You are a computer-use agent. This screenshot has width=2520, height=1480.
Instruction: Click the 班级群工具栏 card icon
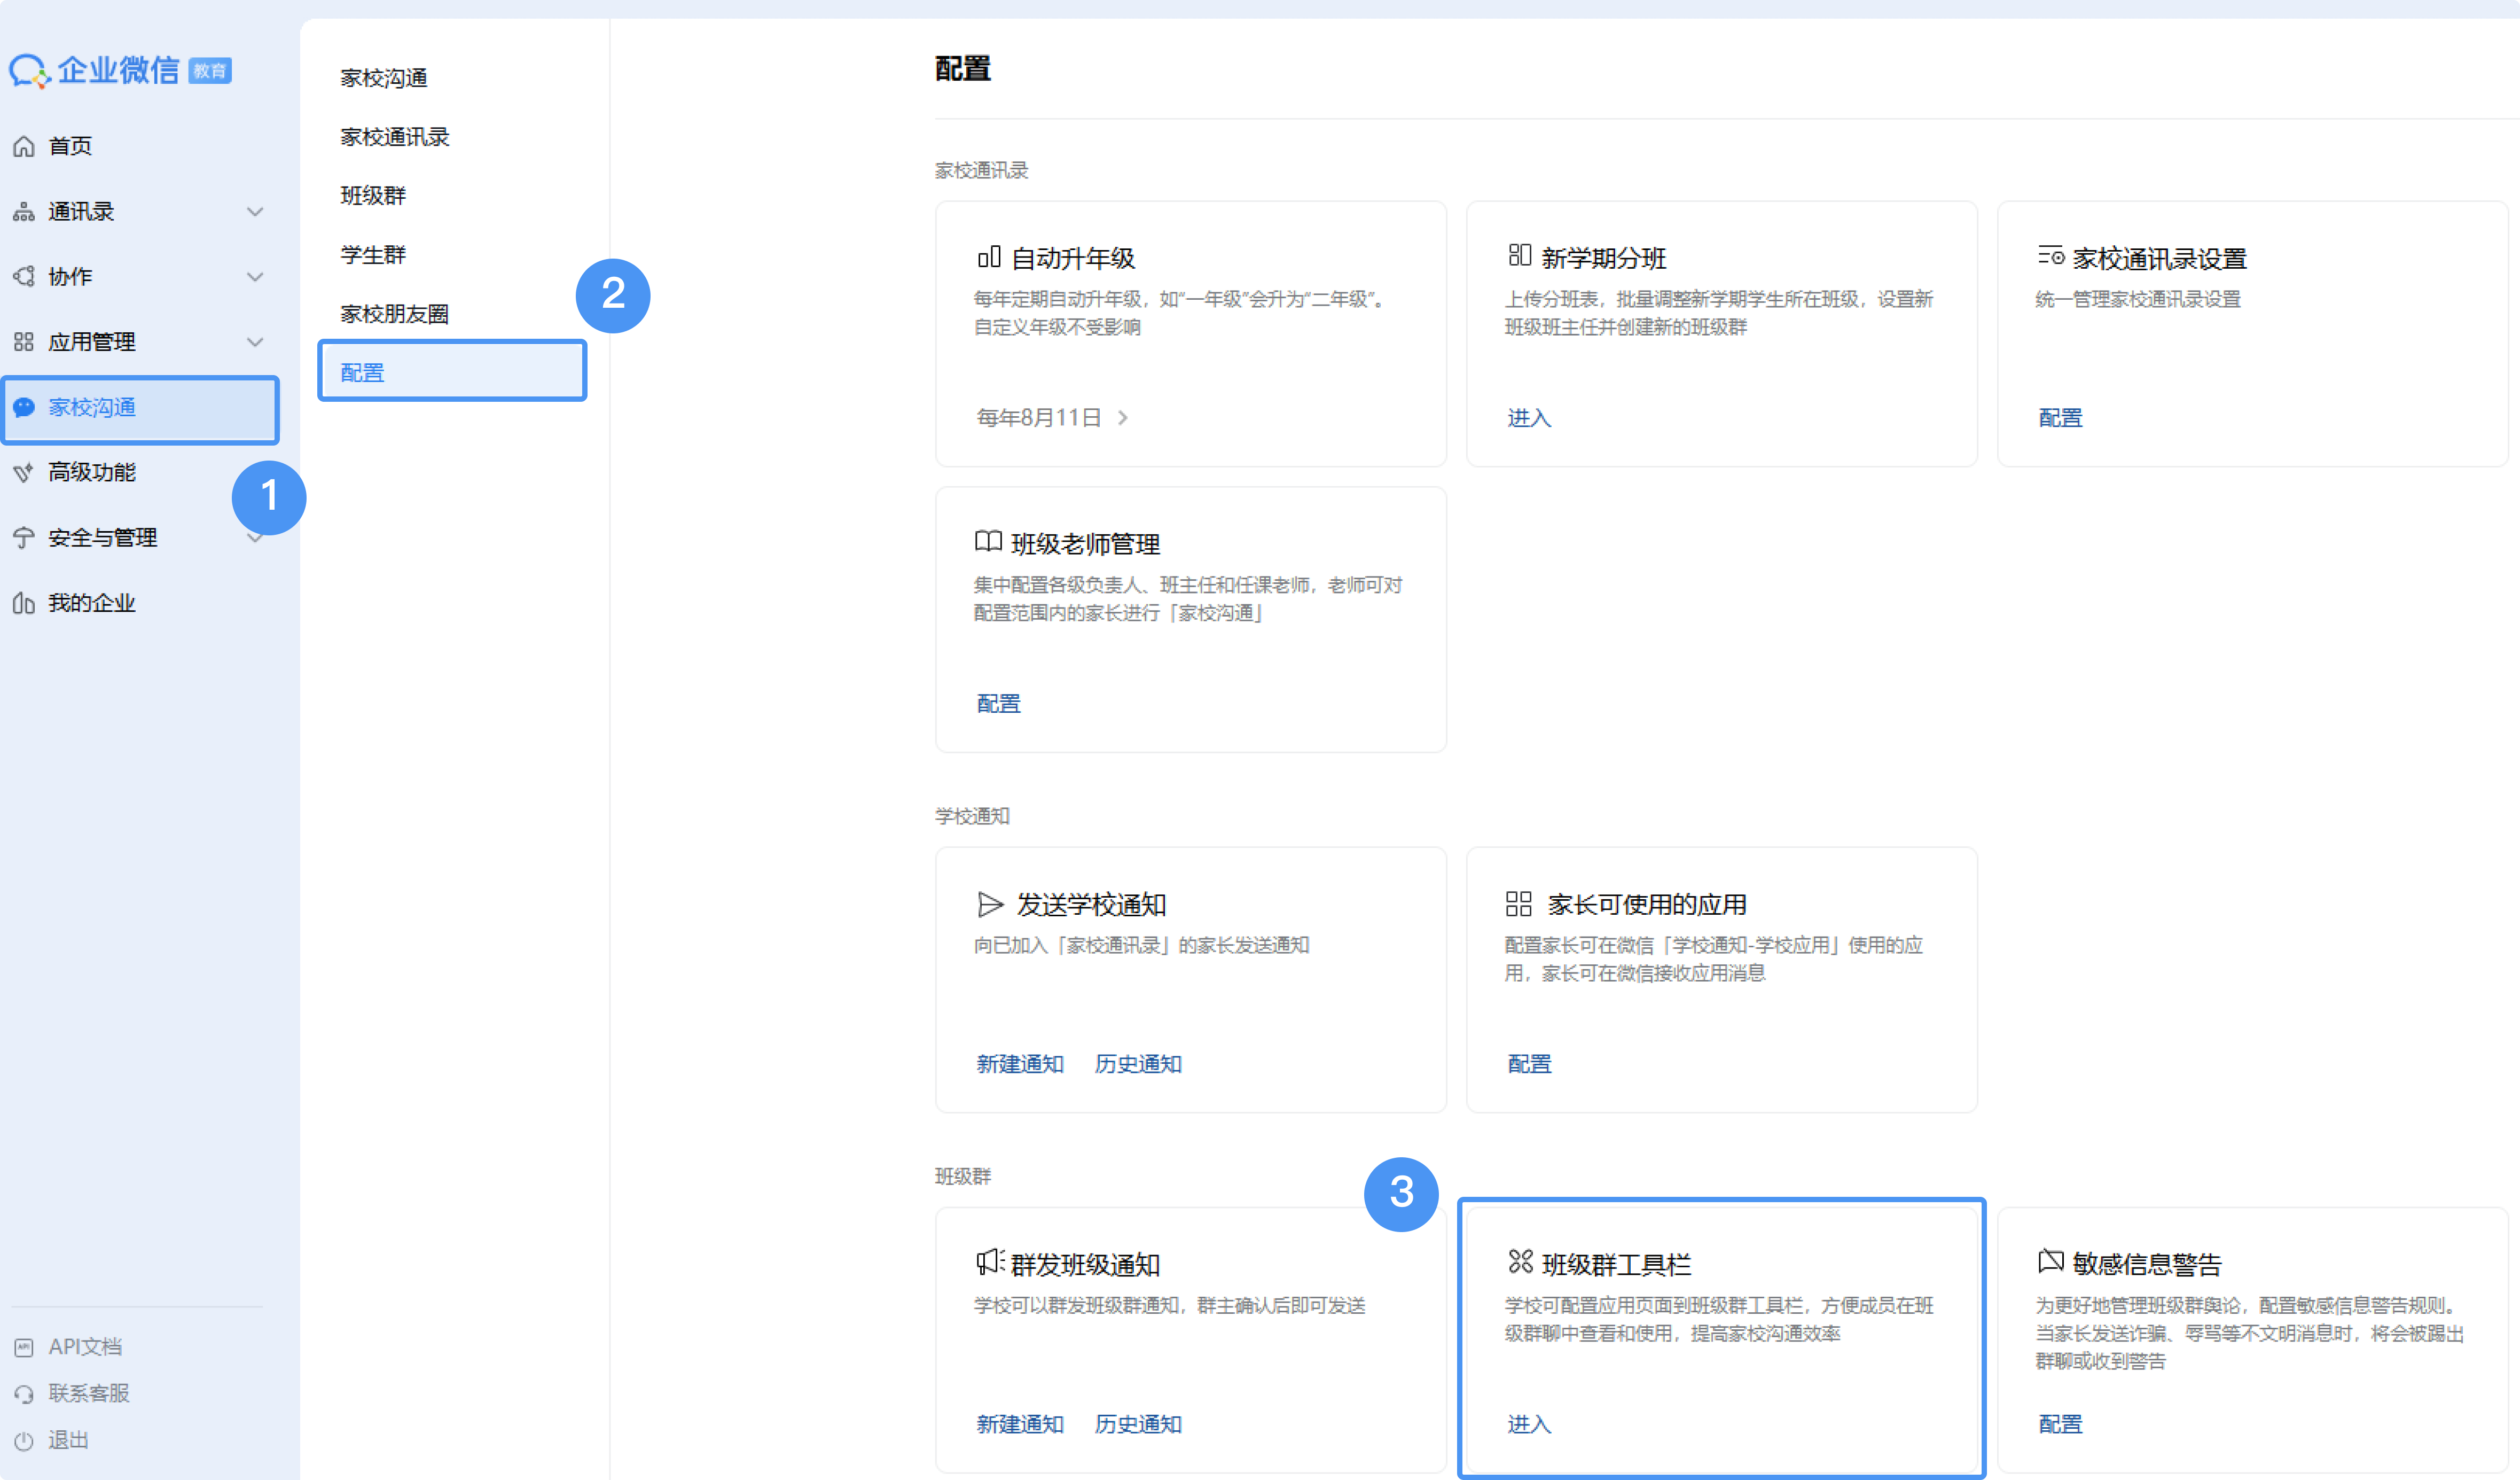click(1521, 1262)
